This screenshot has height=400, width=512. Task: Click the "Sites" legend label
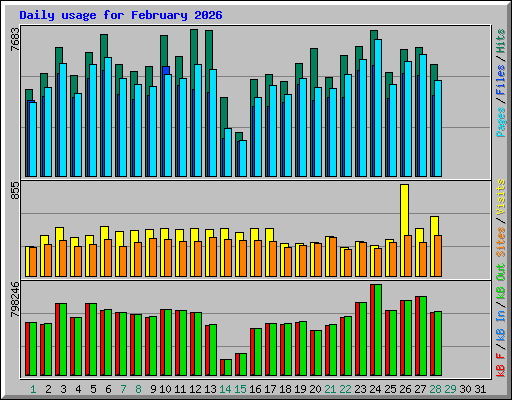tap(501, 242)
